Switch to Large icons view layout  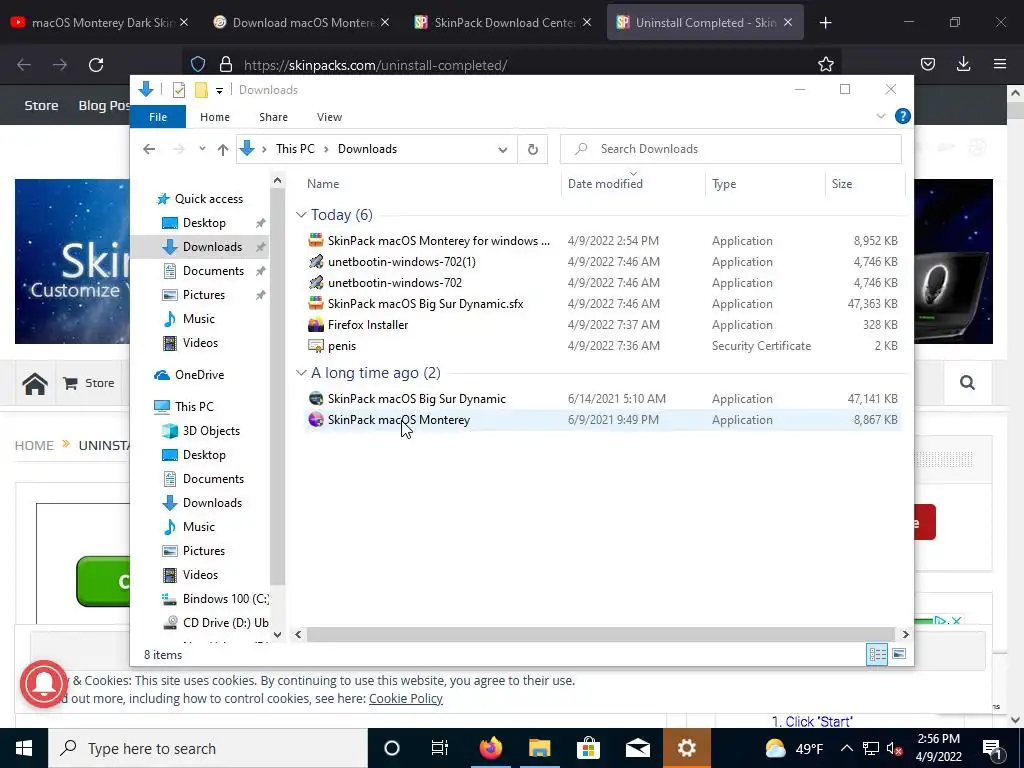[899, 654]
